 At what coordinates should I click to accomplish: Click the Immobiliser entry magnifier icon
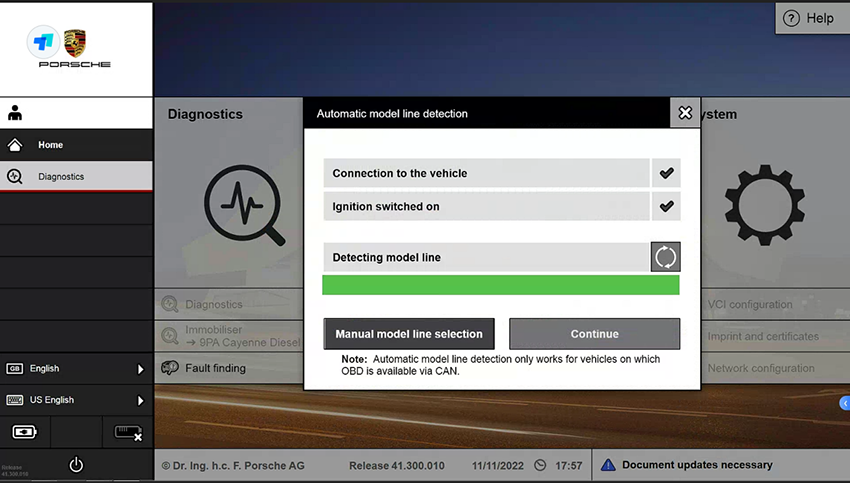(x=170, y=336)
